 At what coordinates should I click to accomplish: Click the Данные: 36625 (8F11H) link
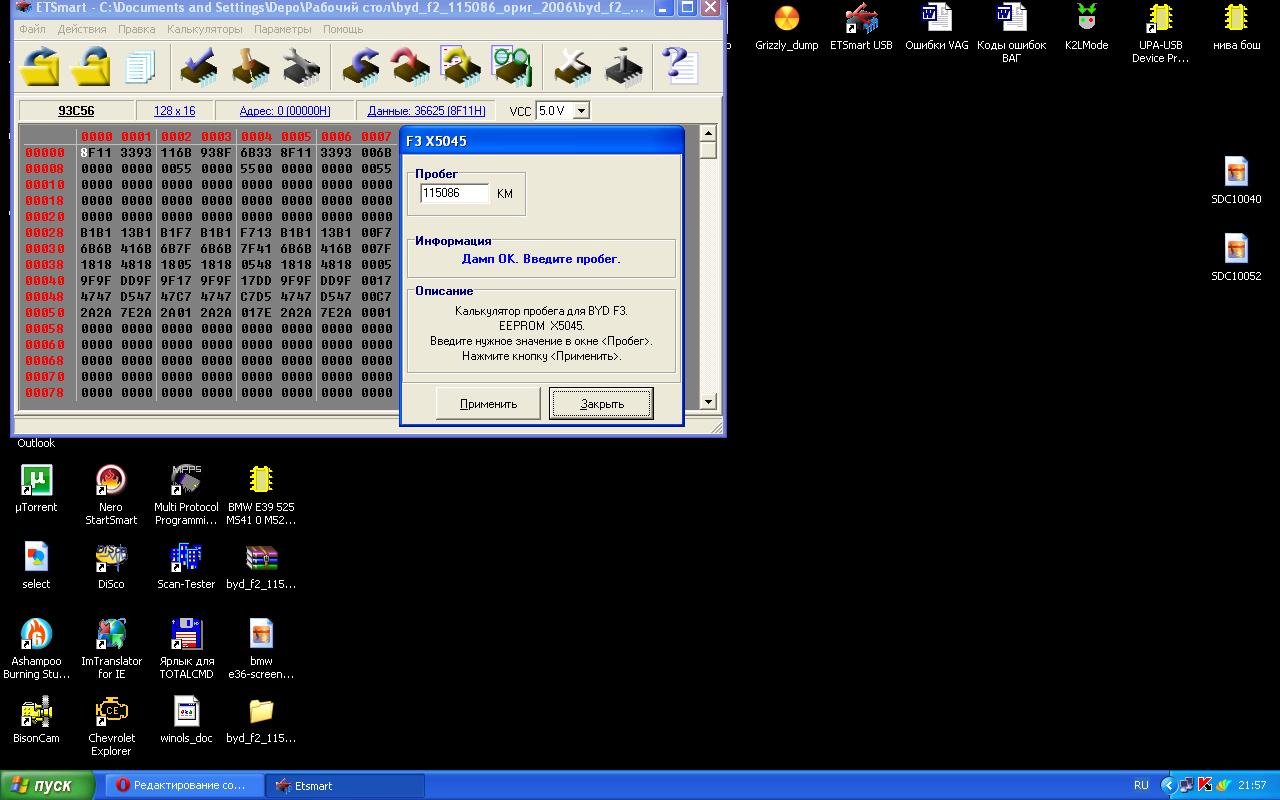coord(426,110)
